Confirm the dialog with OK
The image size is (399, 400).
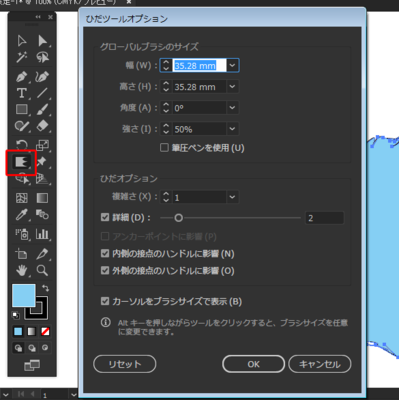tap(253, 364)
